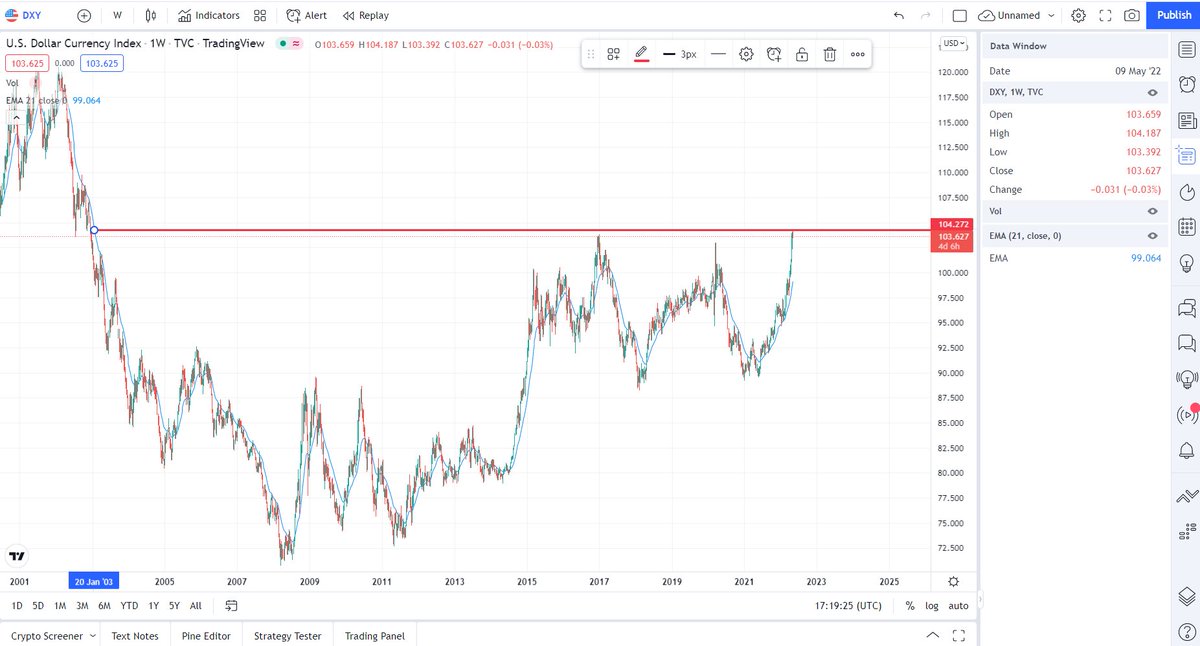Open public chats in the right sidebar
The image size is (1200, 646).
[x=1186, y=307]
